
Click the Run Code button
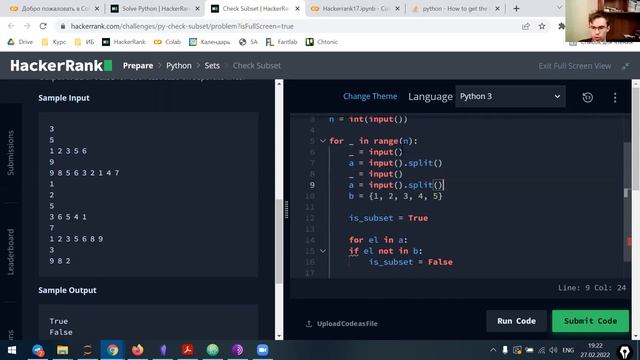click(516, 321)
